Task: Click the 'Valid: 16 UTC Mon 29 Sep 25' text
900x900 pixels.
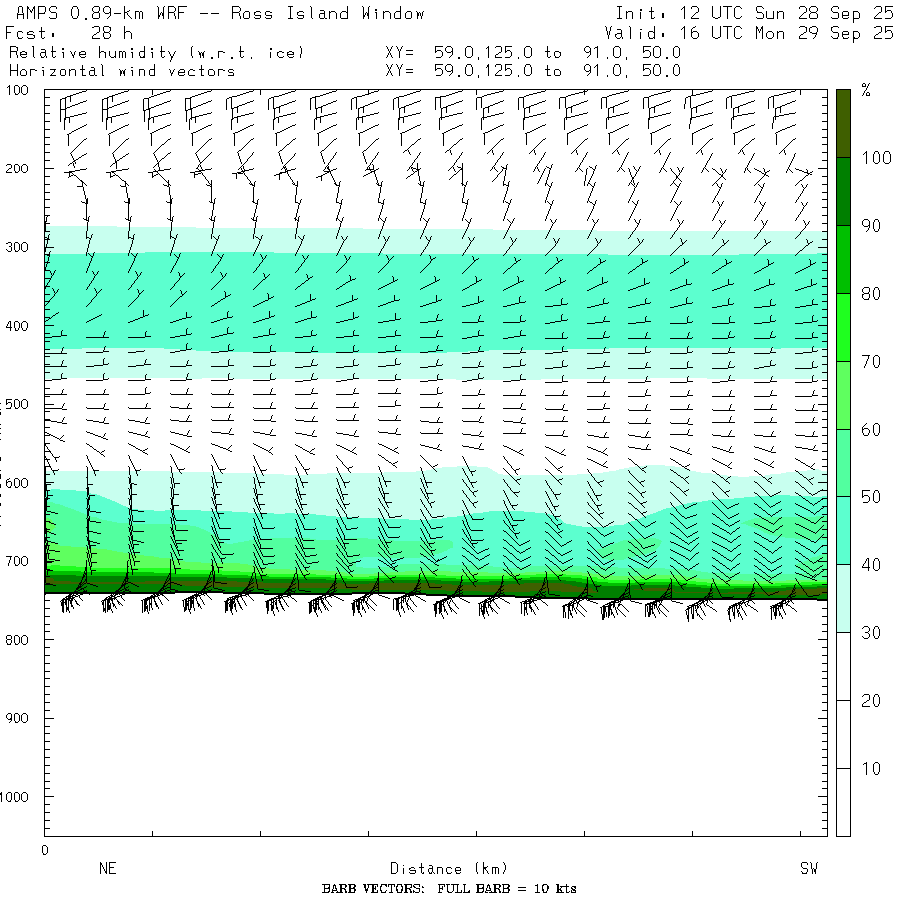Action: click(748, 33)
